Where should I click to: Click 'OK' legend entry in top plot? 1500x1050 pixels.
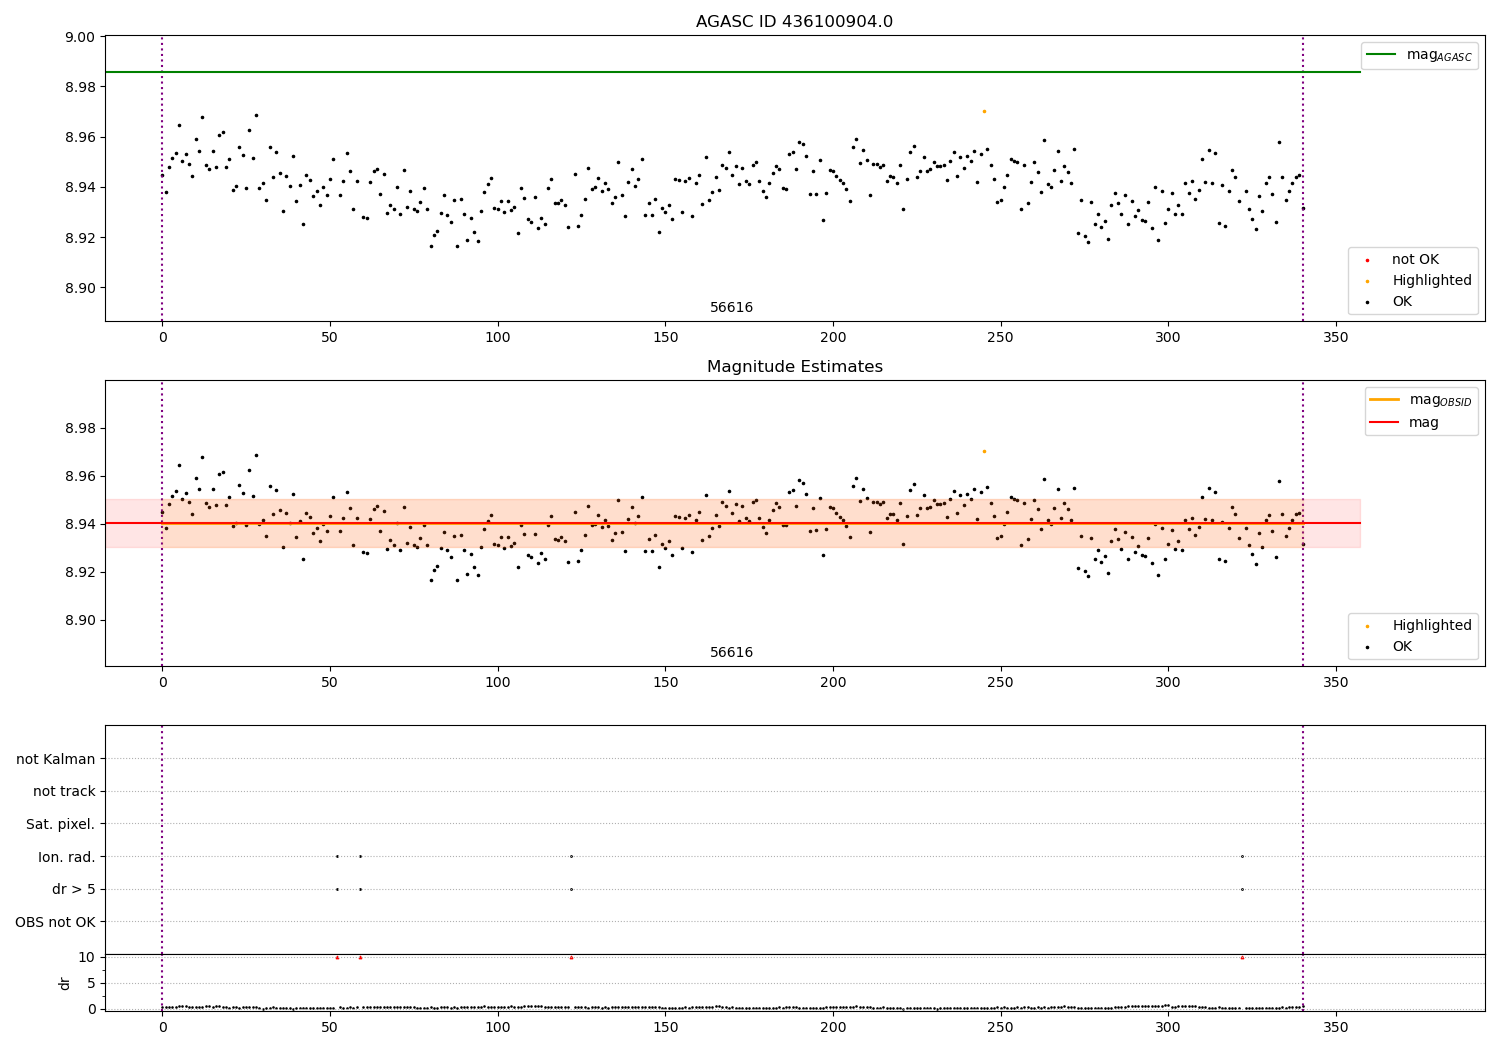tap(1402, 302)
